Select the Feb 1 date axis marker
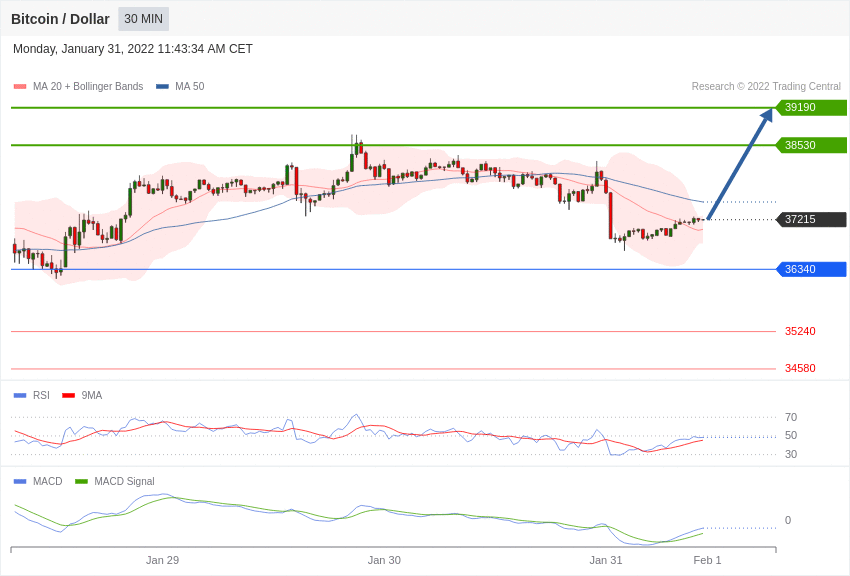The width and height of the screenshot is (850, 576). pyautogui.click(x=707, y=560)
